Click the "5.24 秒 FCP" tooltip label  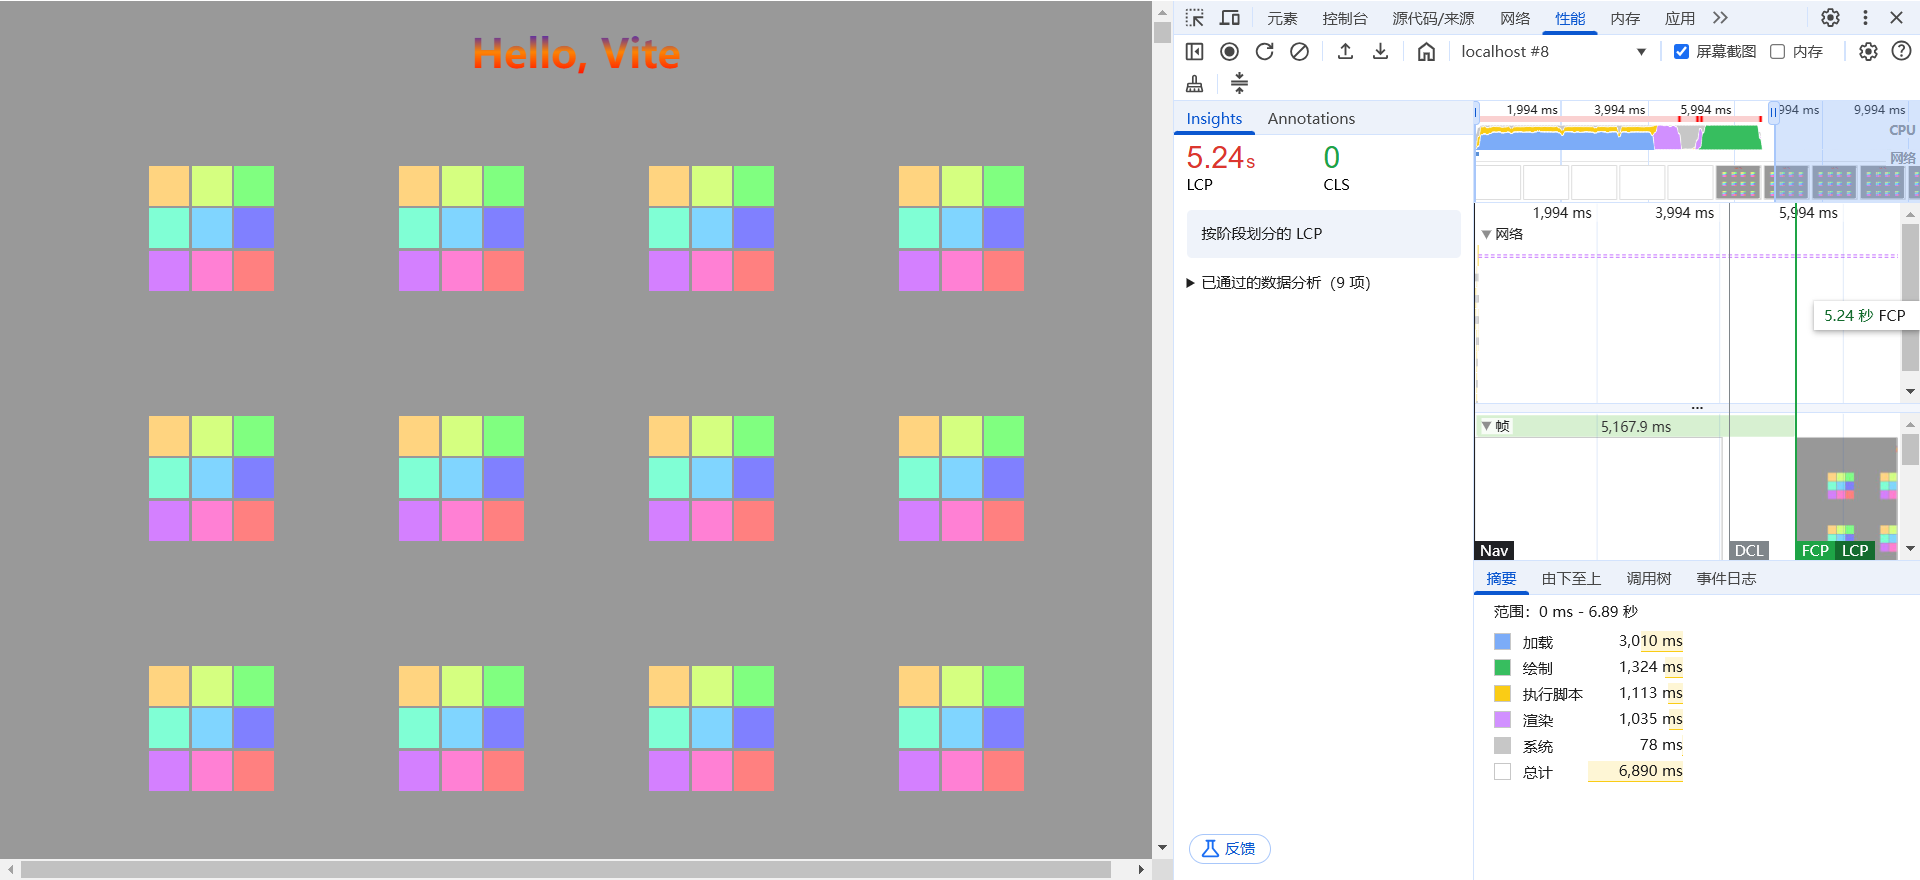pyautogui.click(x=1864, y=316)
